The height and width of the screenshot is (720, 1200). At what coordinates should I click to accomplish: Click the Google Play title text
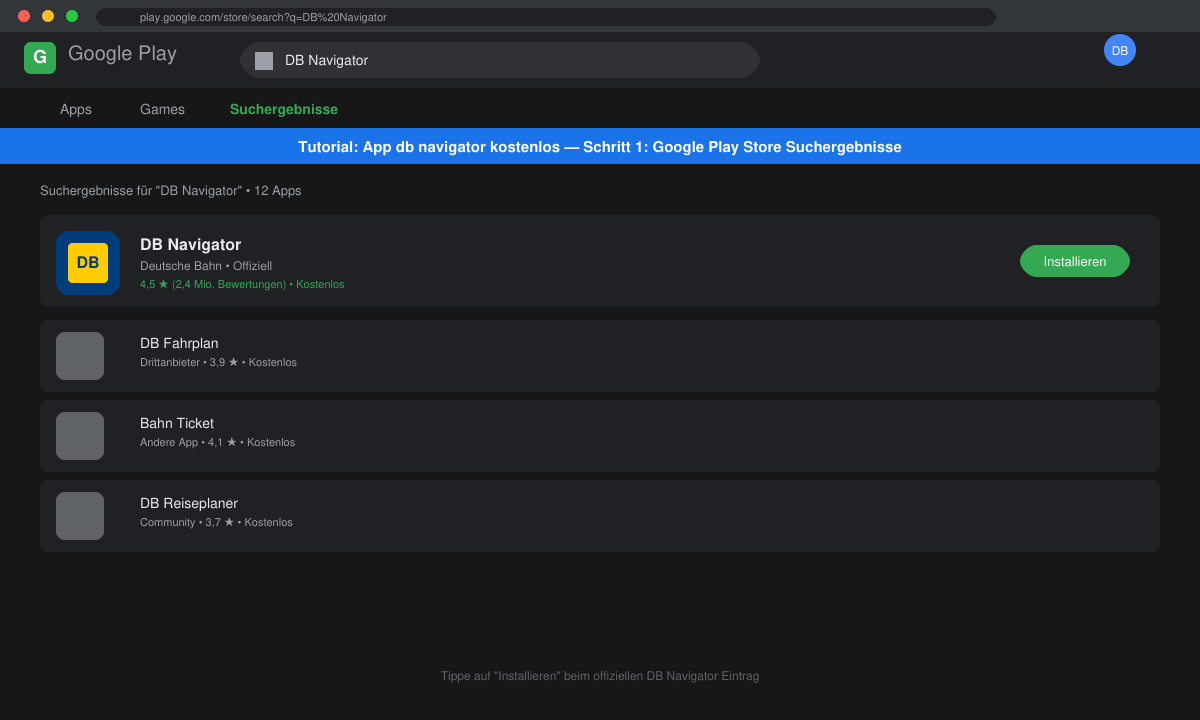tap(122, 54)
